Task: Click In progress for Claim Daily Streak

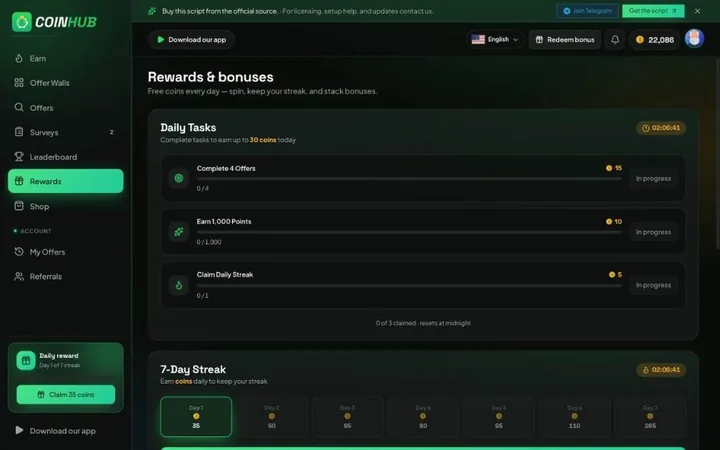Action: [x=653, y=285]
